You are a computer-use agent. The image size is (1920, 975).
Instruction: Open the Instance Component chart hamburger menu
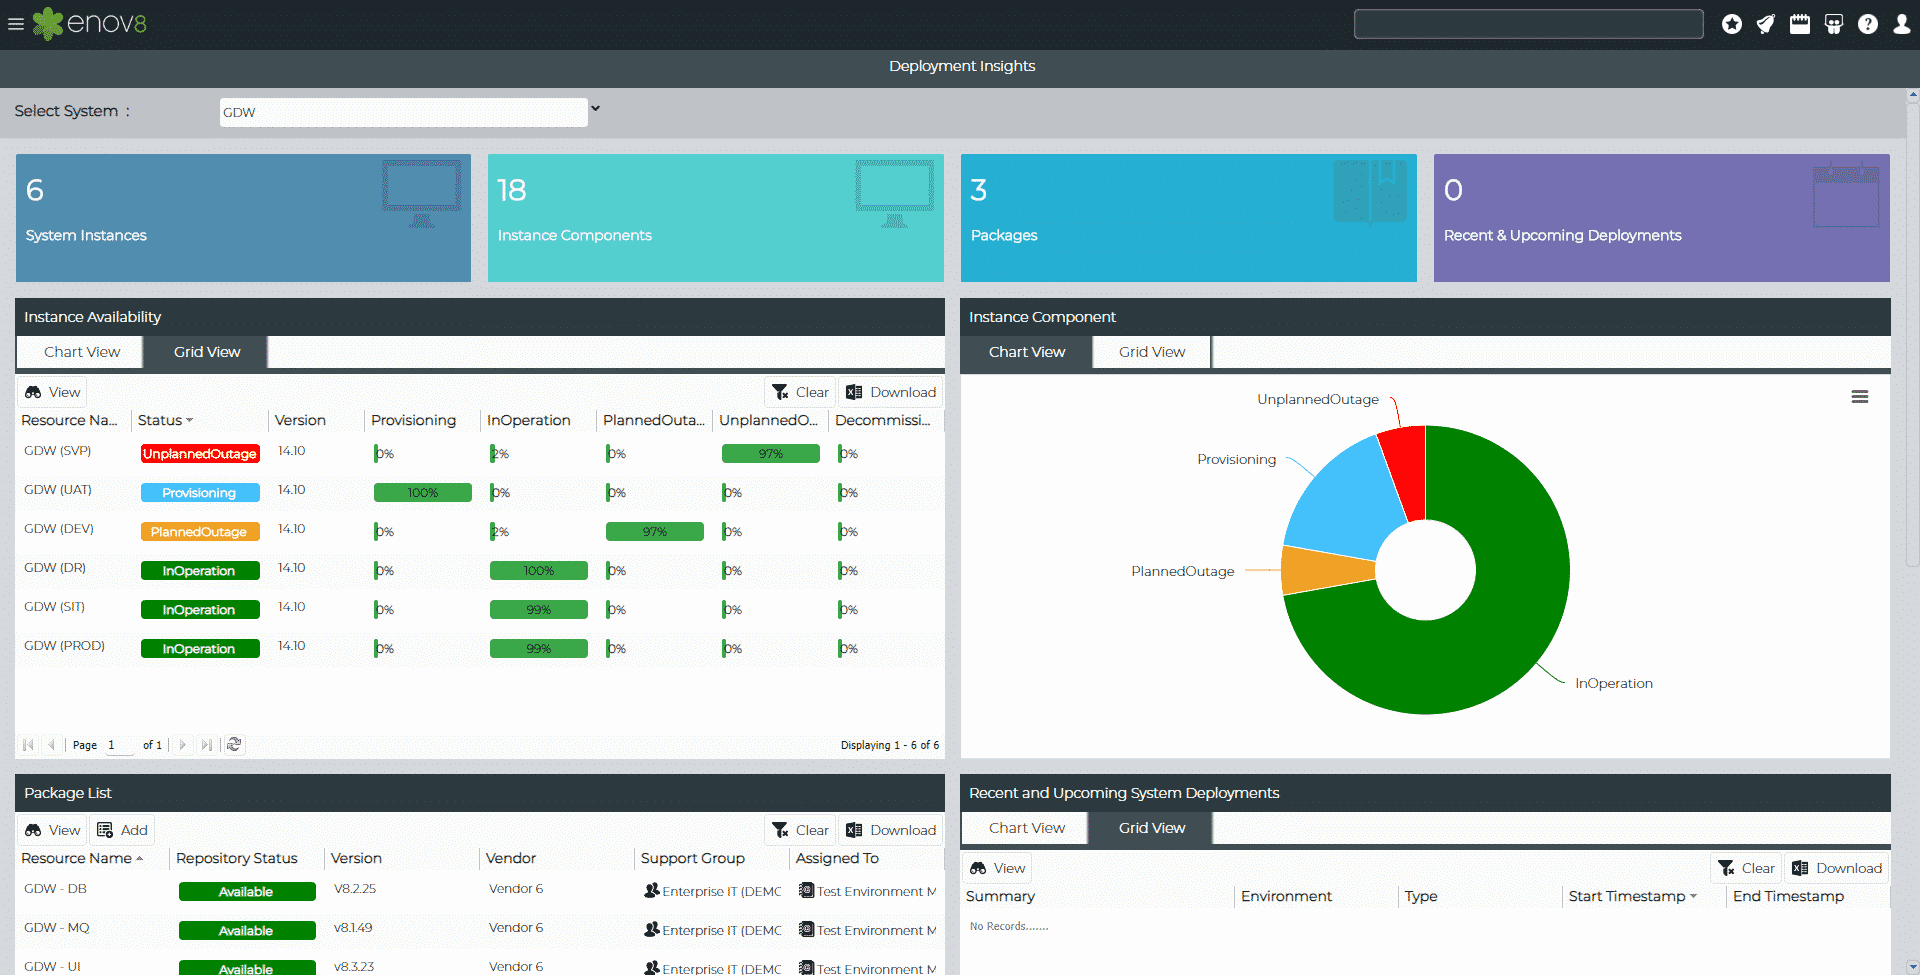[1860, 397]
